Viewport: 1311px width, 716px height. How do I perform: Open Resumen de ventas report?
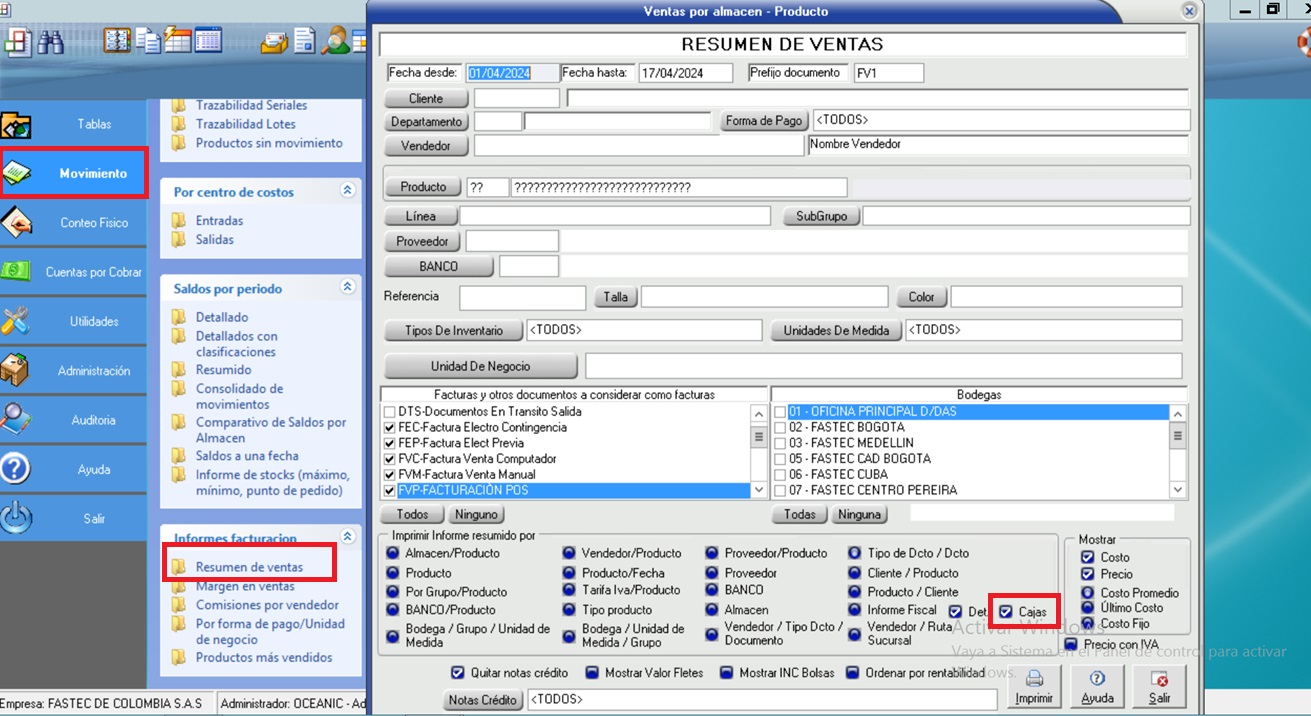(x=249, y=567)
